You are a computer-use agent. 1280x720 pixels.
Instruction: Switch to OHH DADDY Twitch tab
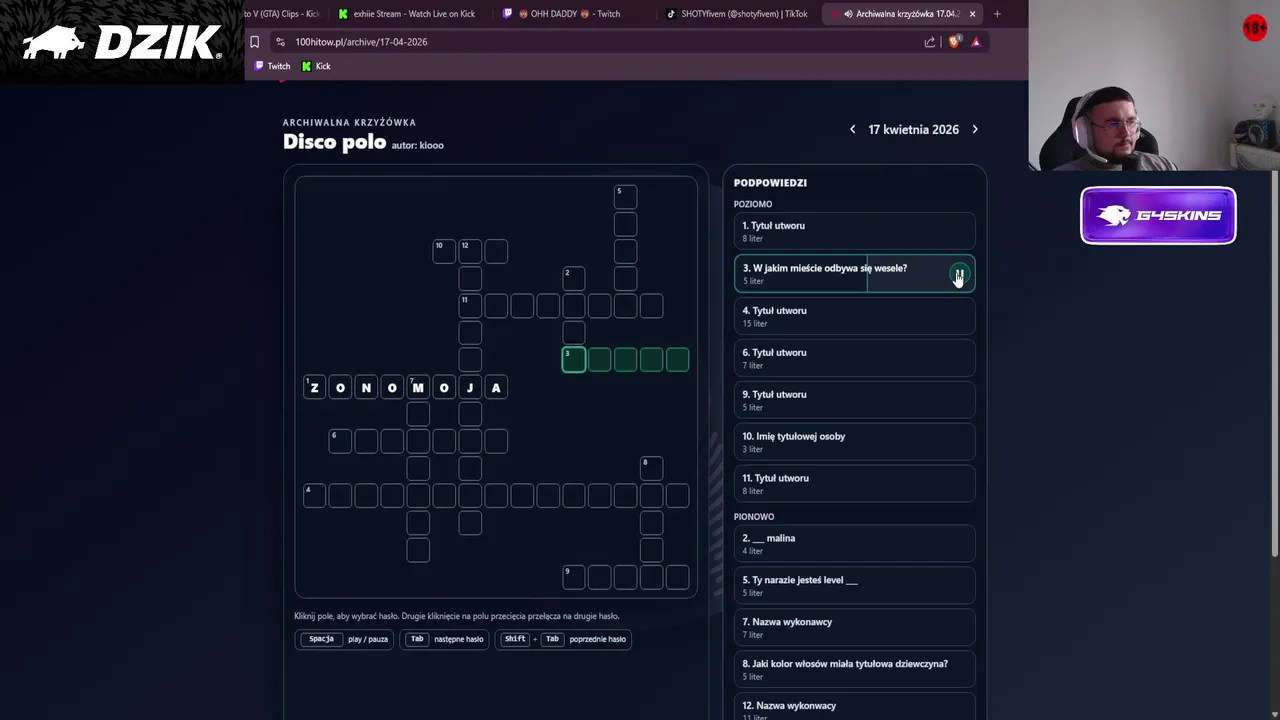pyautogui.click(x=570, y=14)
